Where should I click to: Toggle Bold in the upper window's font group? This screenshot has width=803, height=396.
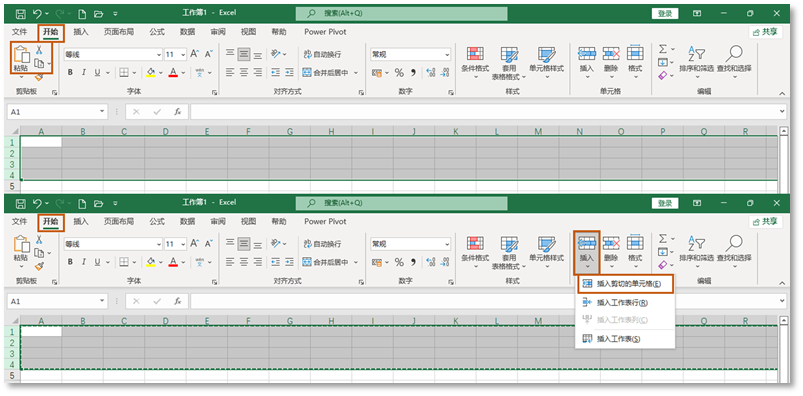pyautogui.click(x=70, y=73)
